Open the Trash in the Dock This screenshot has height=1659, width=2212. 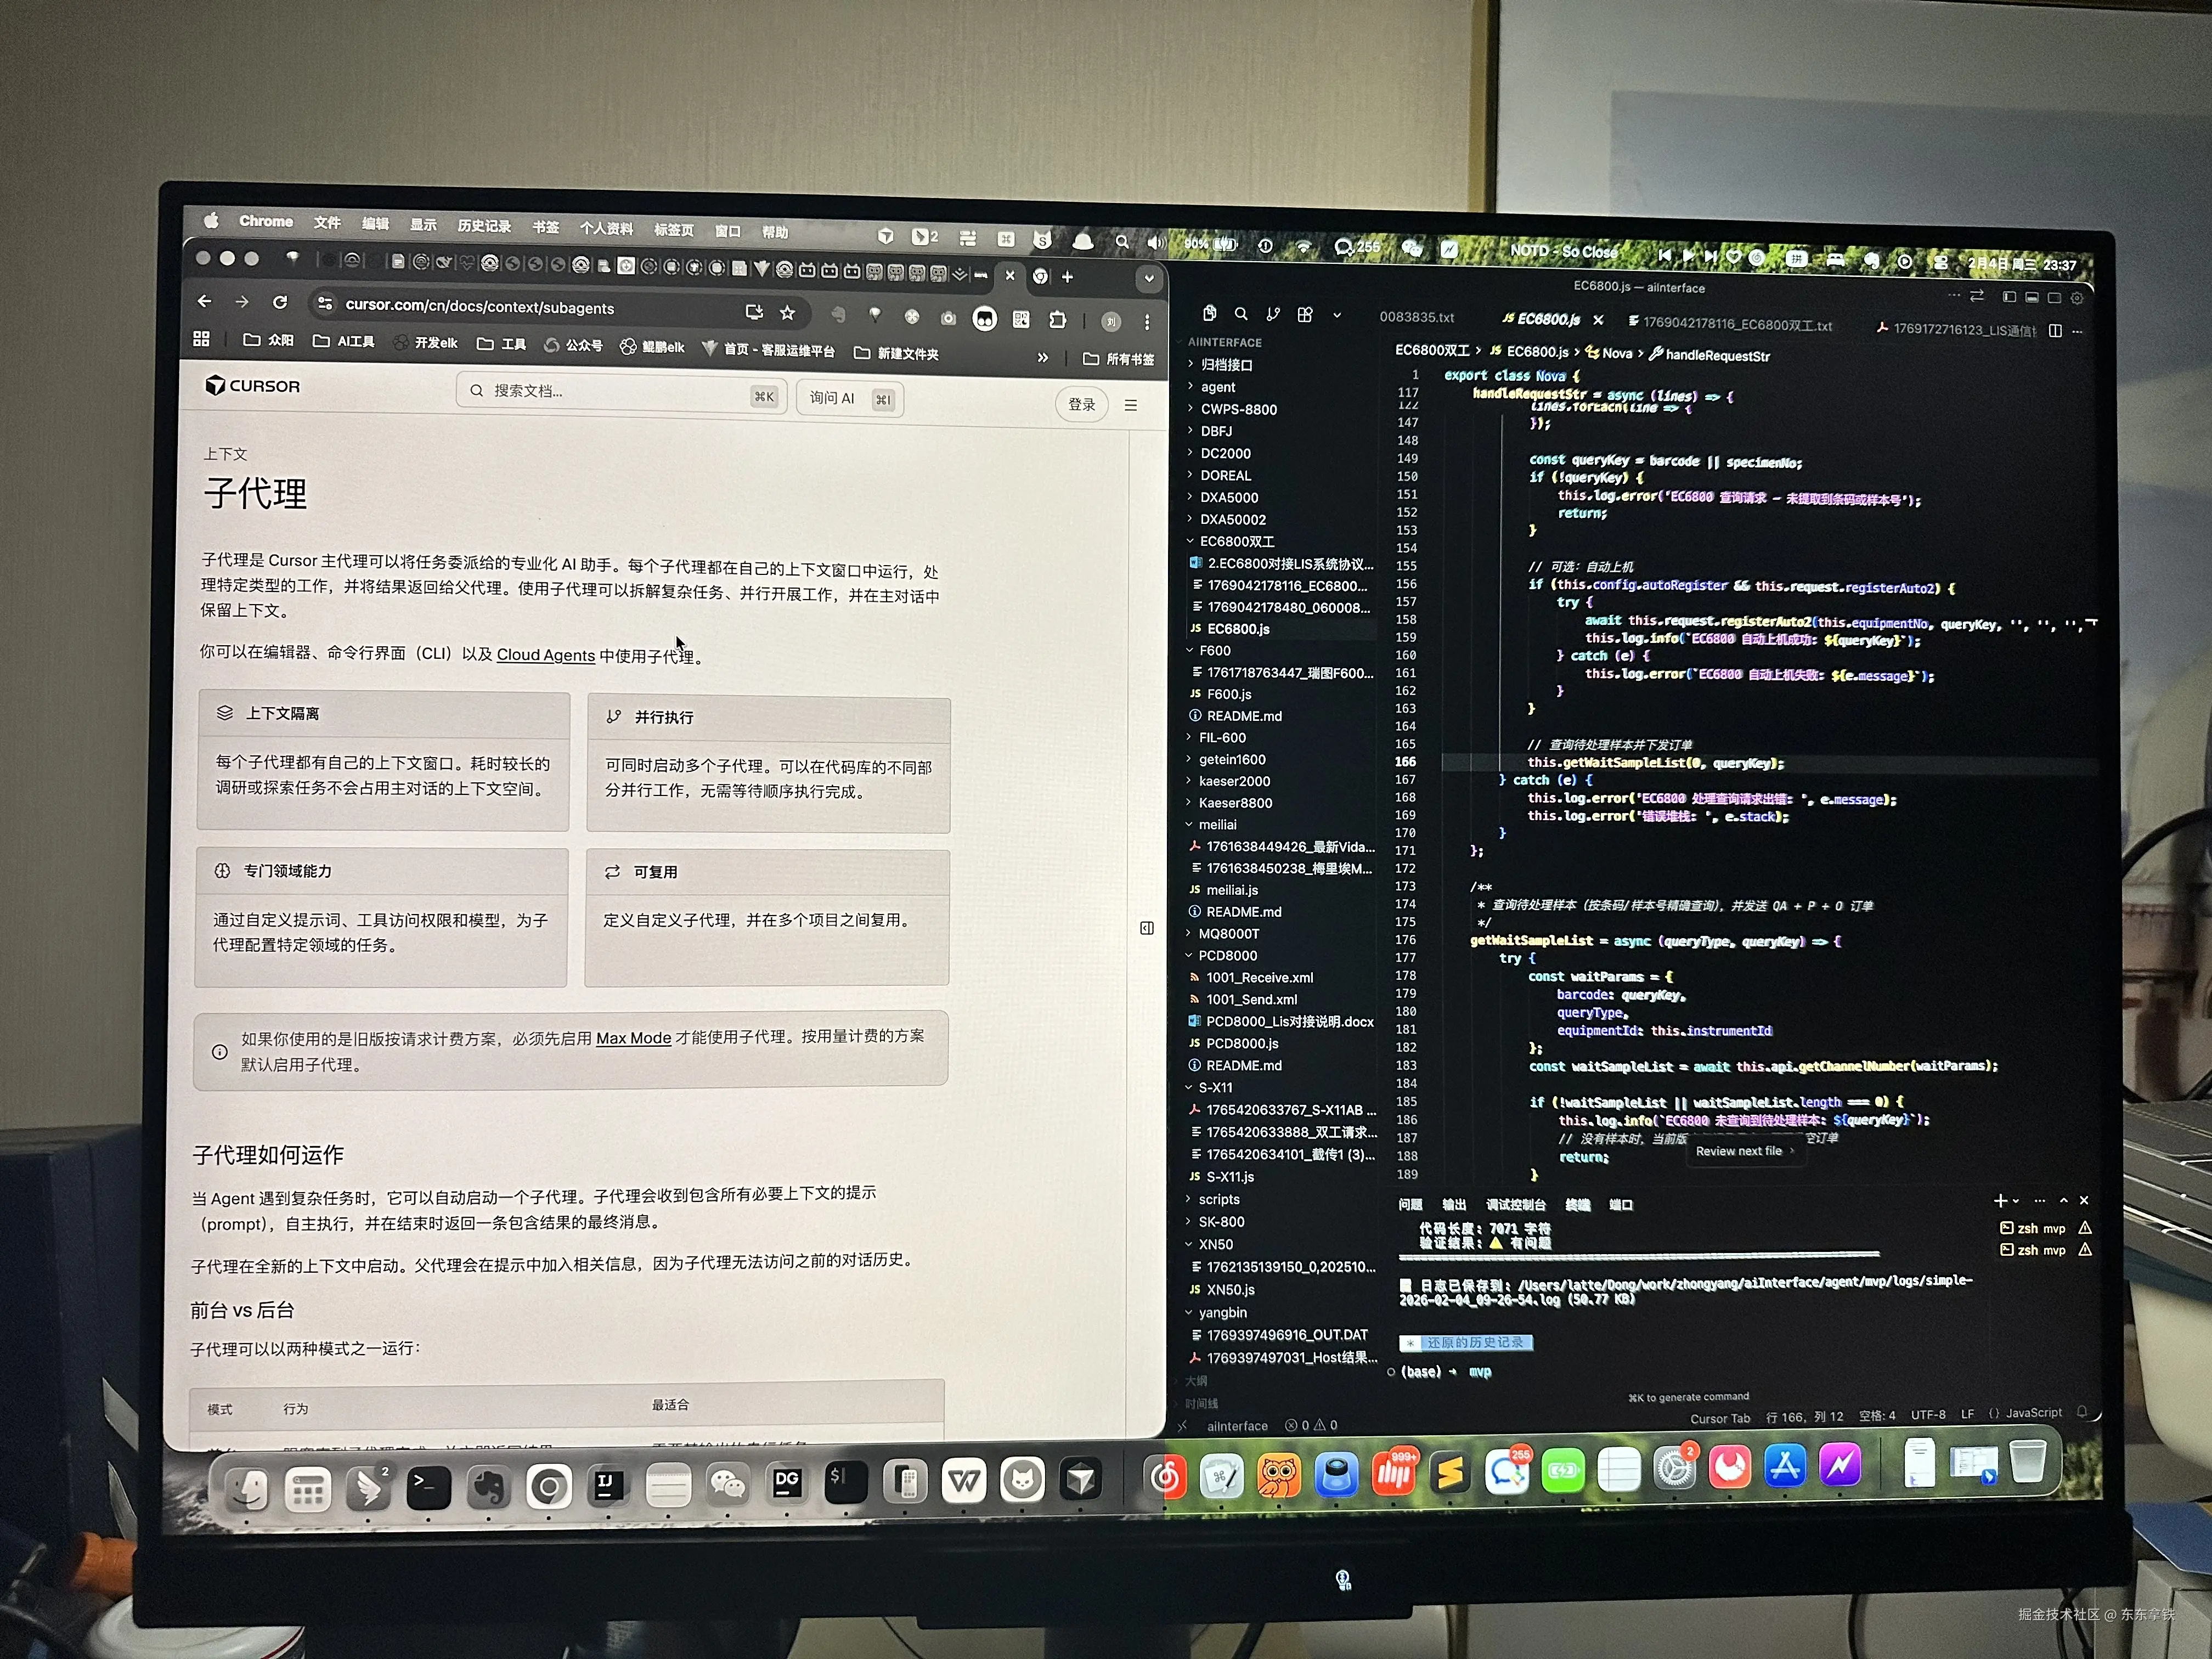click(2027, 1462)
